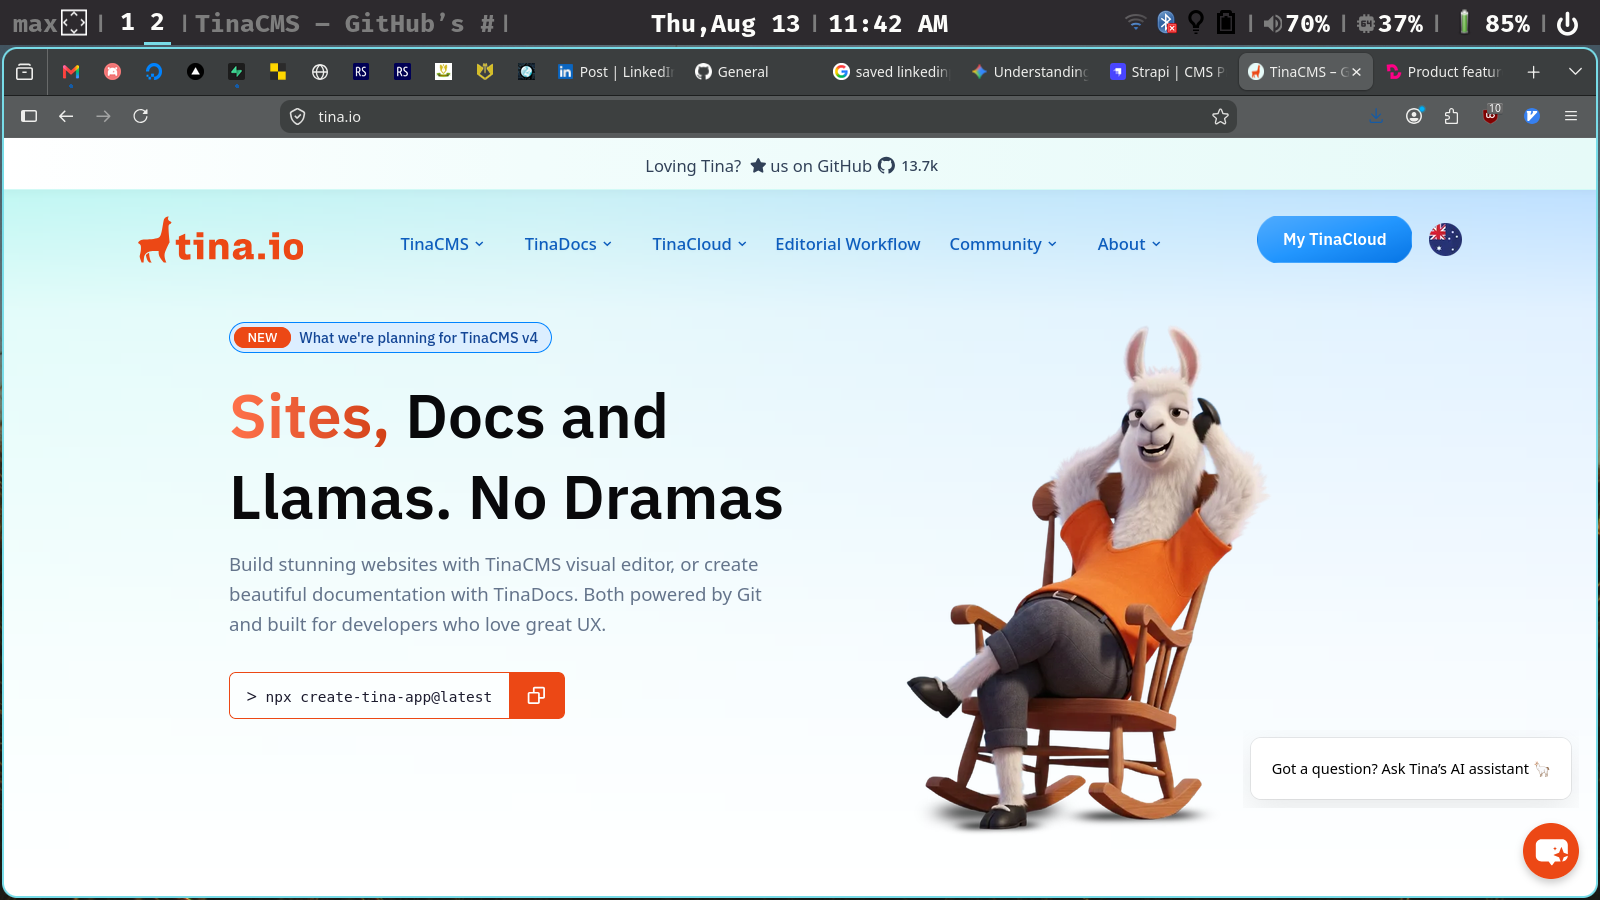Switch to the Post | LinkedIn tab
This screenshot has height=900, width=1600.
pos(615,72)
